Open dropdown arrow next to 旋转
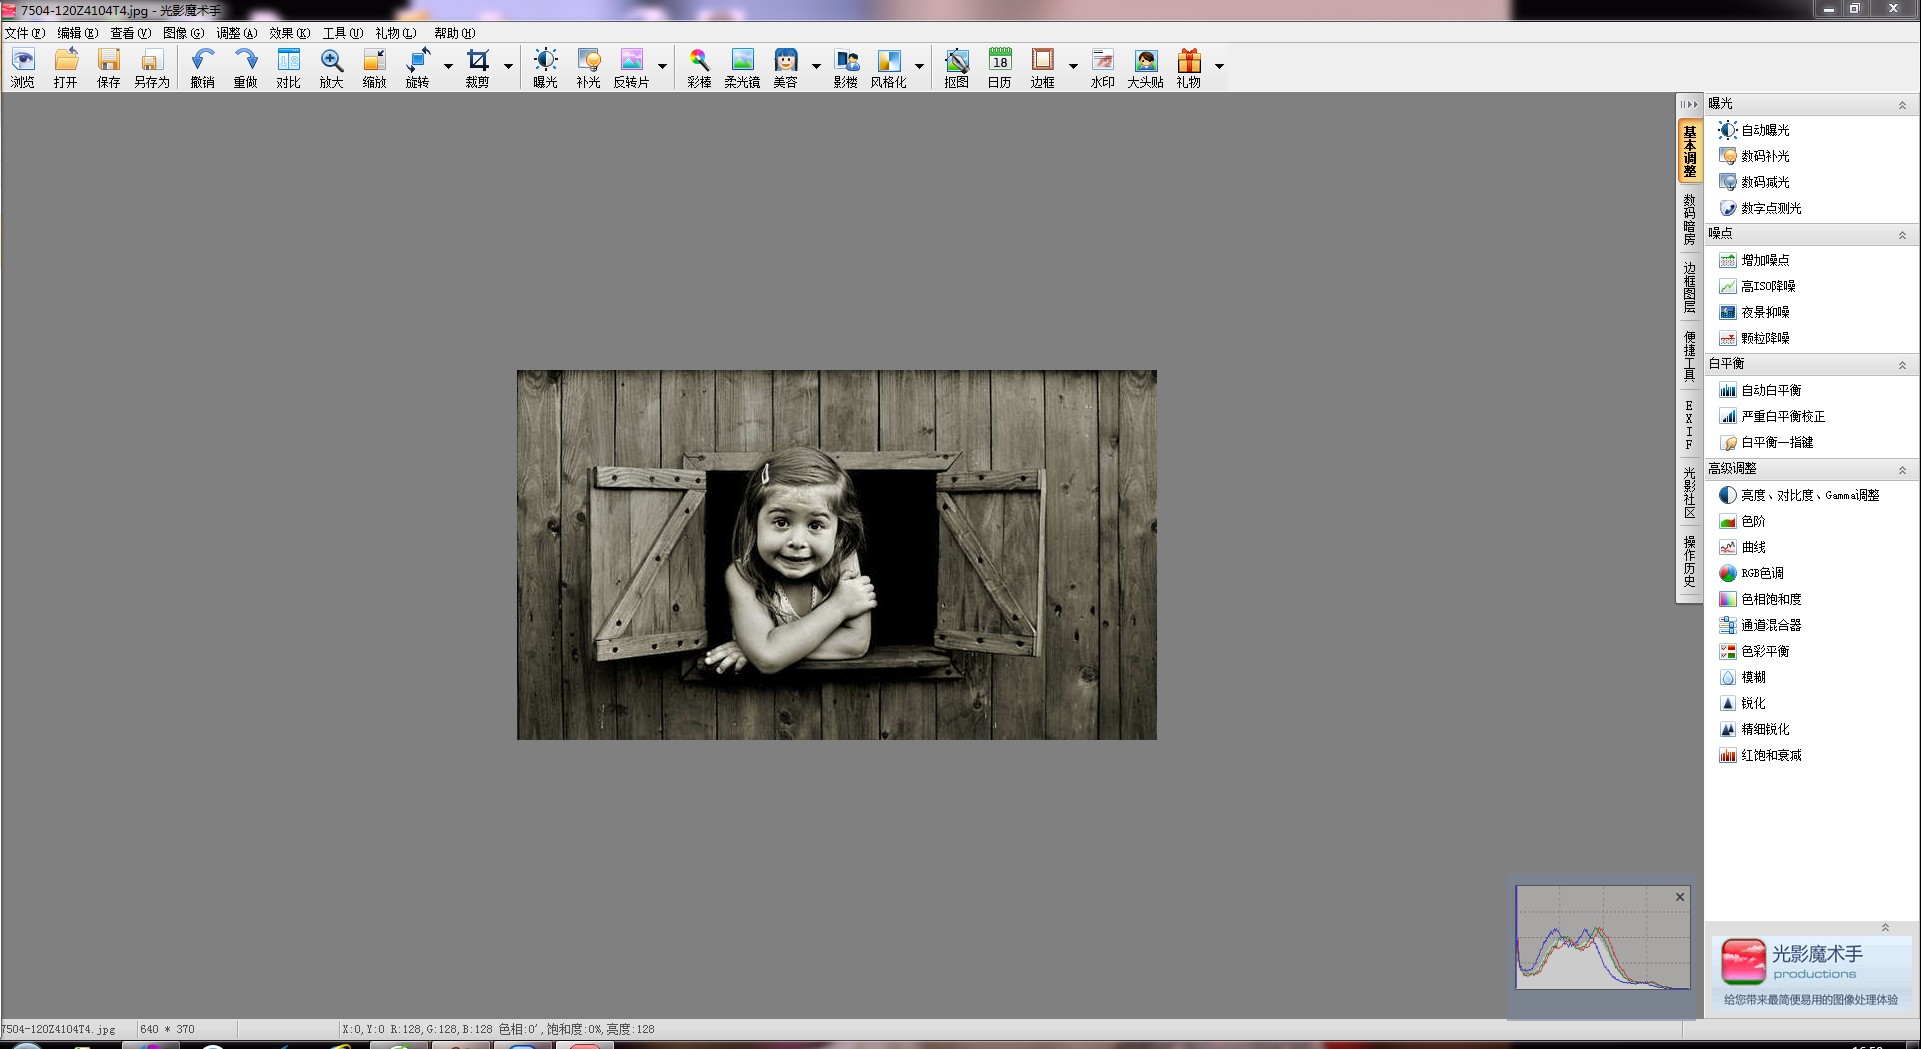1921x1049 pixels. point(448,67)
